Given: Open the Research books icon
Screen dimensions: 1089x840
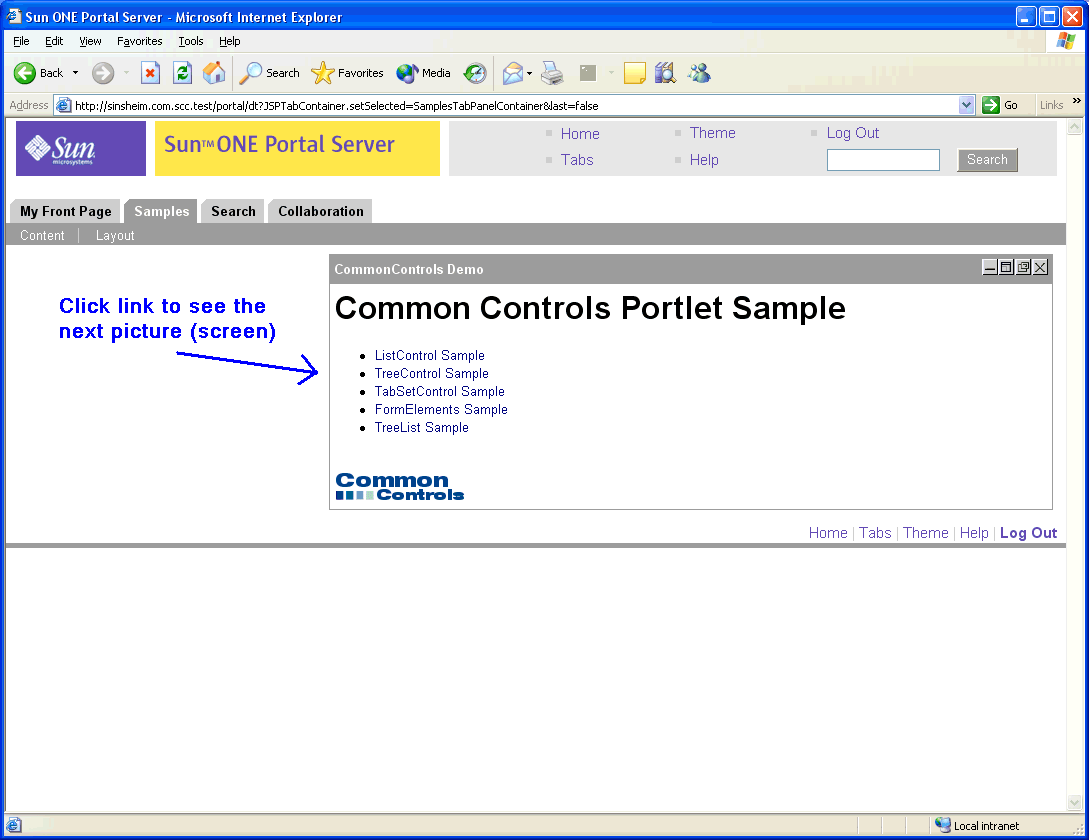Looking at the screenshot, I should [665, 73].
